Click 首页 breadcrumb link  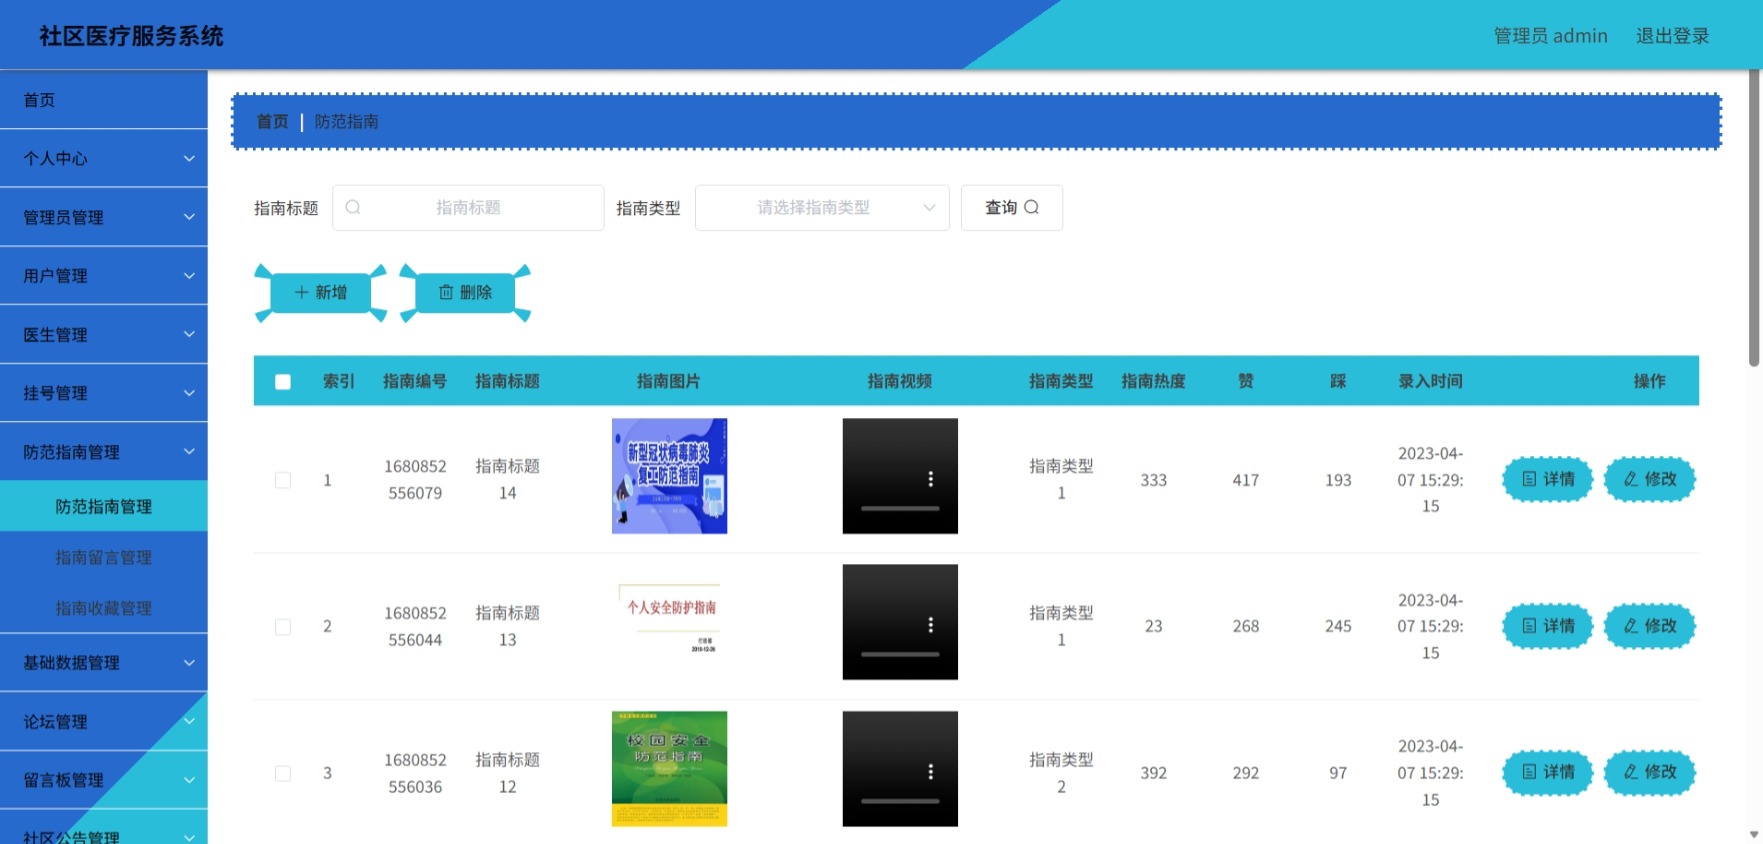tap(272, 121)
